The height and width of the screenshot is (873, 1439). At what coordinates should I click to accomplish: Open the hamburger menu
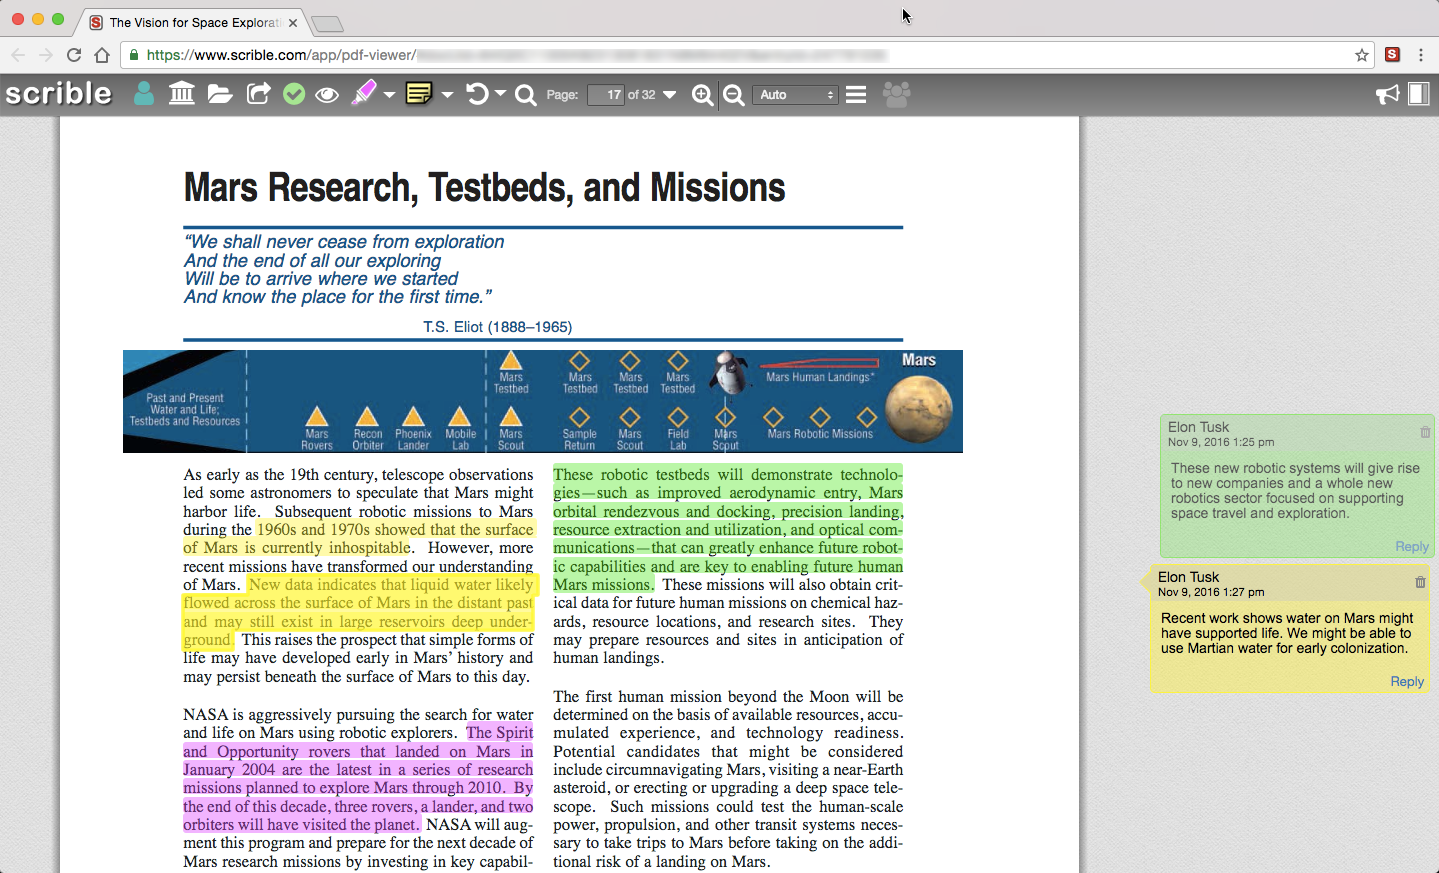[855, 94]
